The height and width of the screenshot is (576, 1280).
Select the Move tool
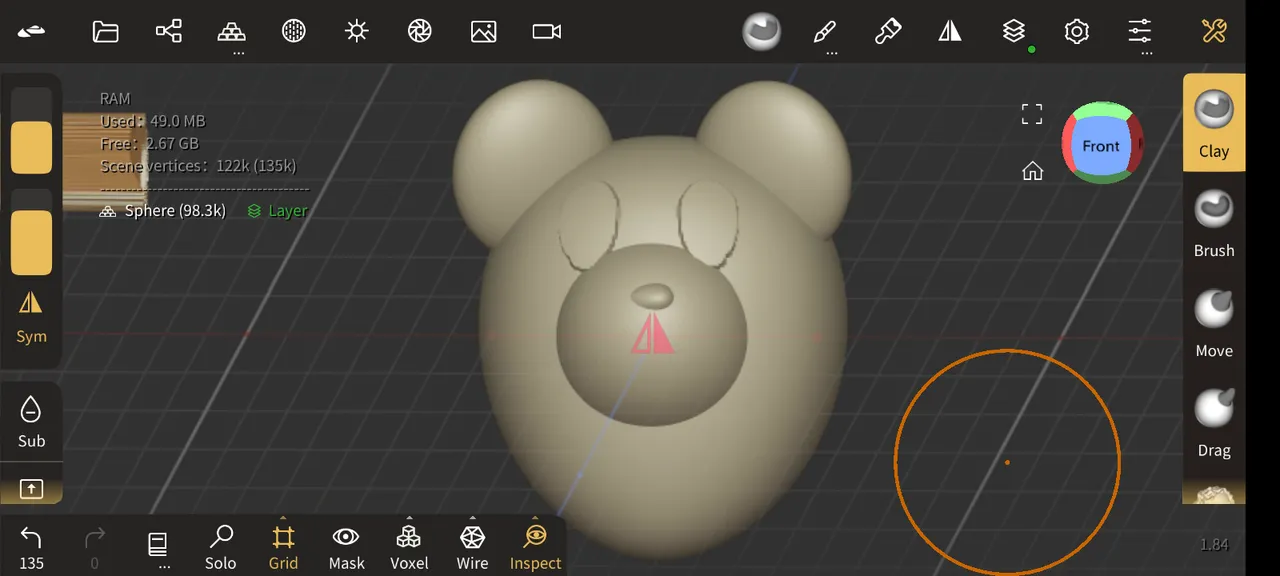[1214, 322]
